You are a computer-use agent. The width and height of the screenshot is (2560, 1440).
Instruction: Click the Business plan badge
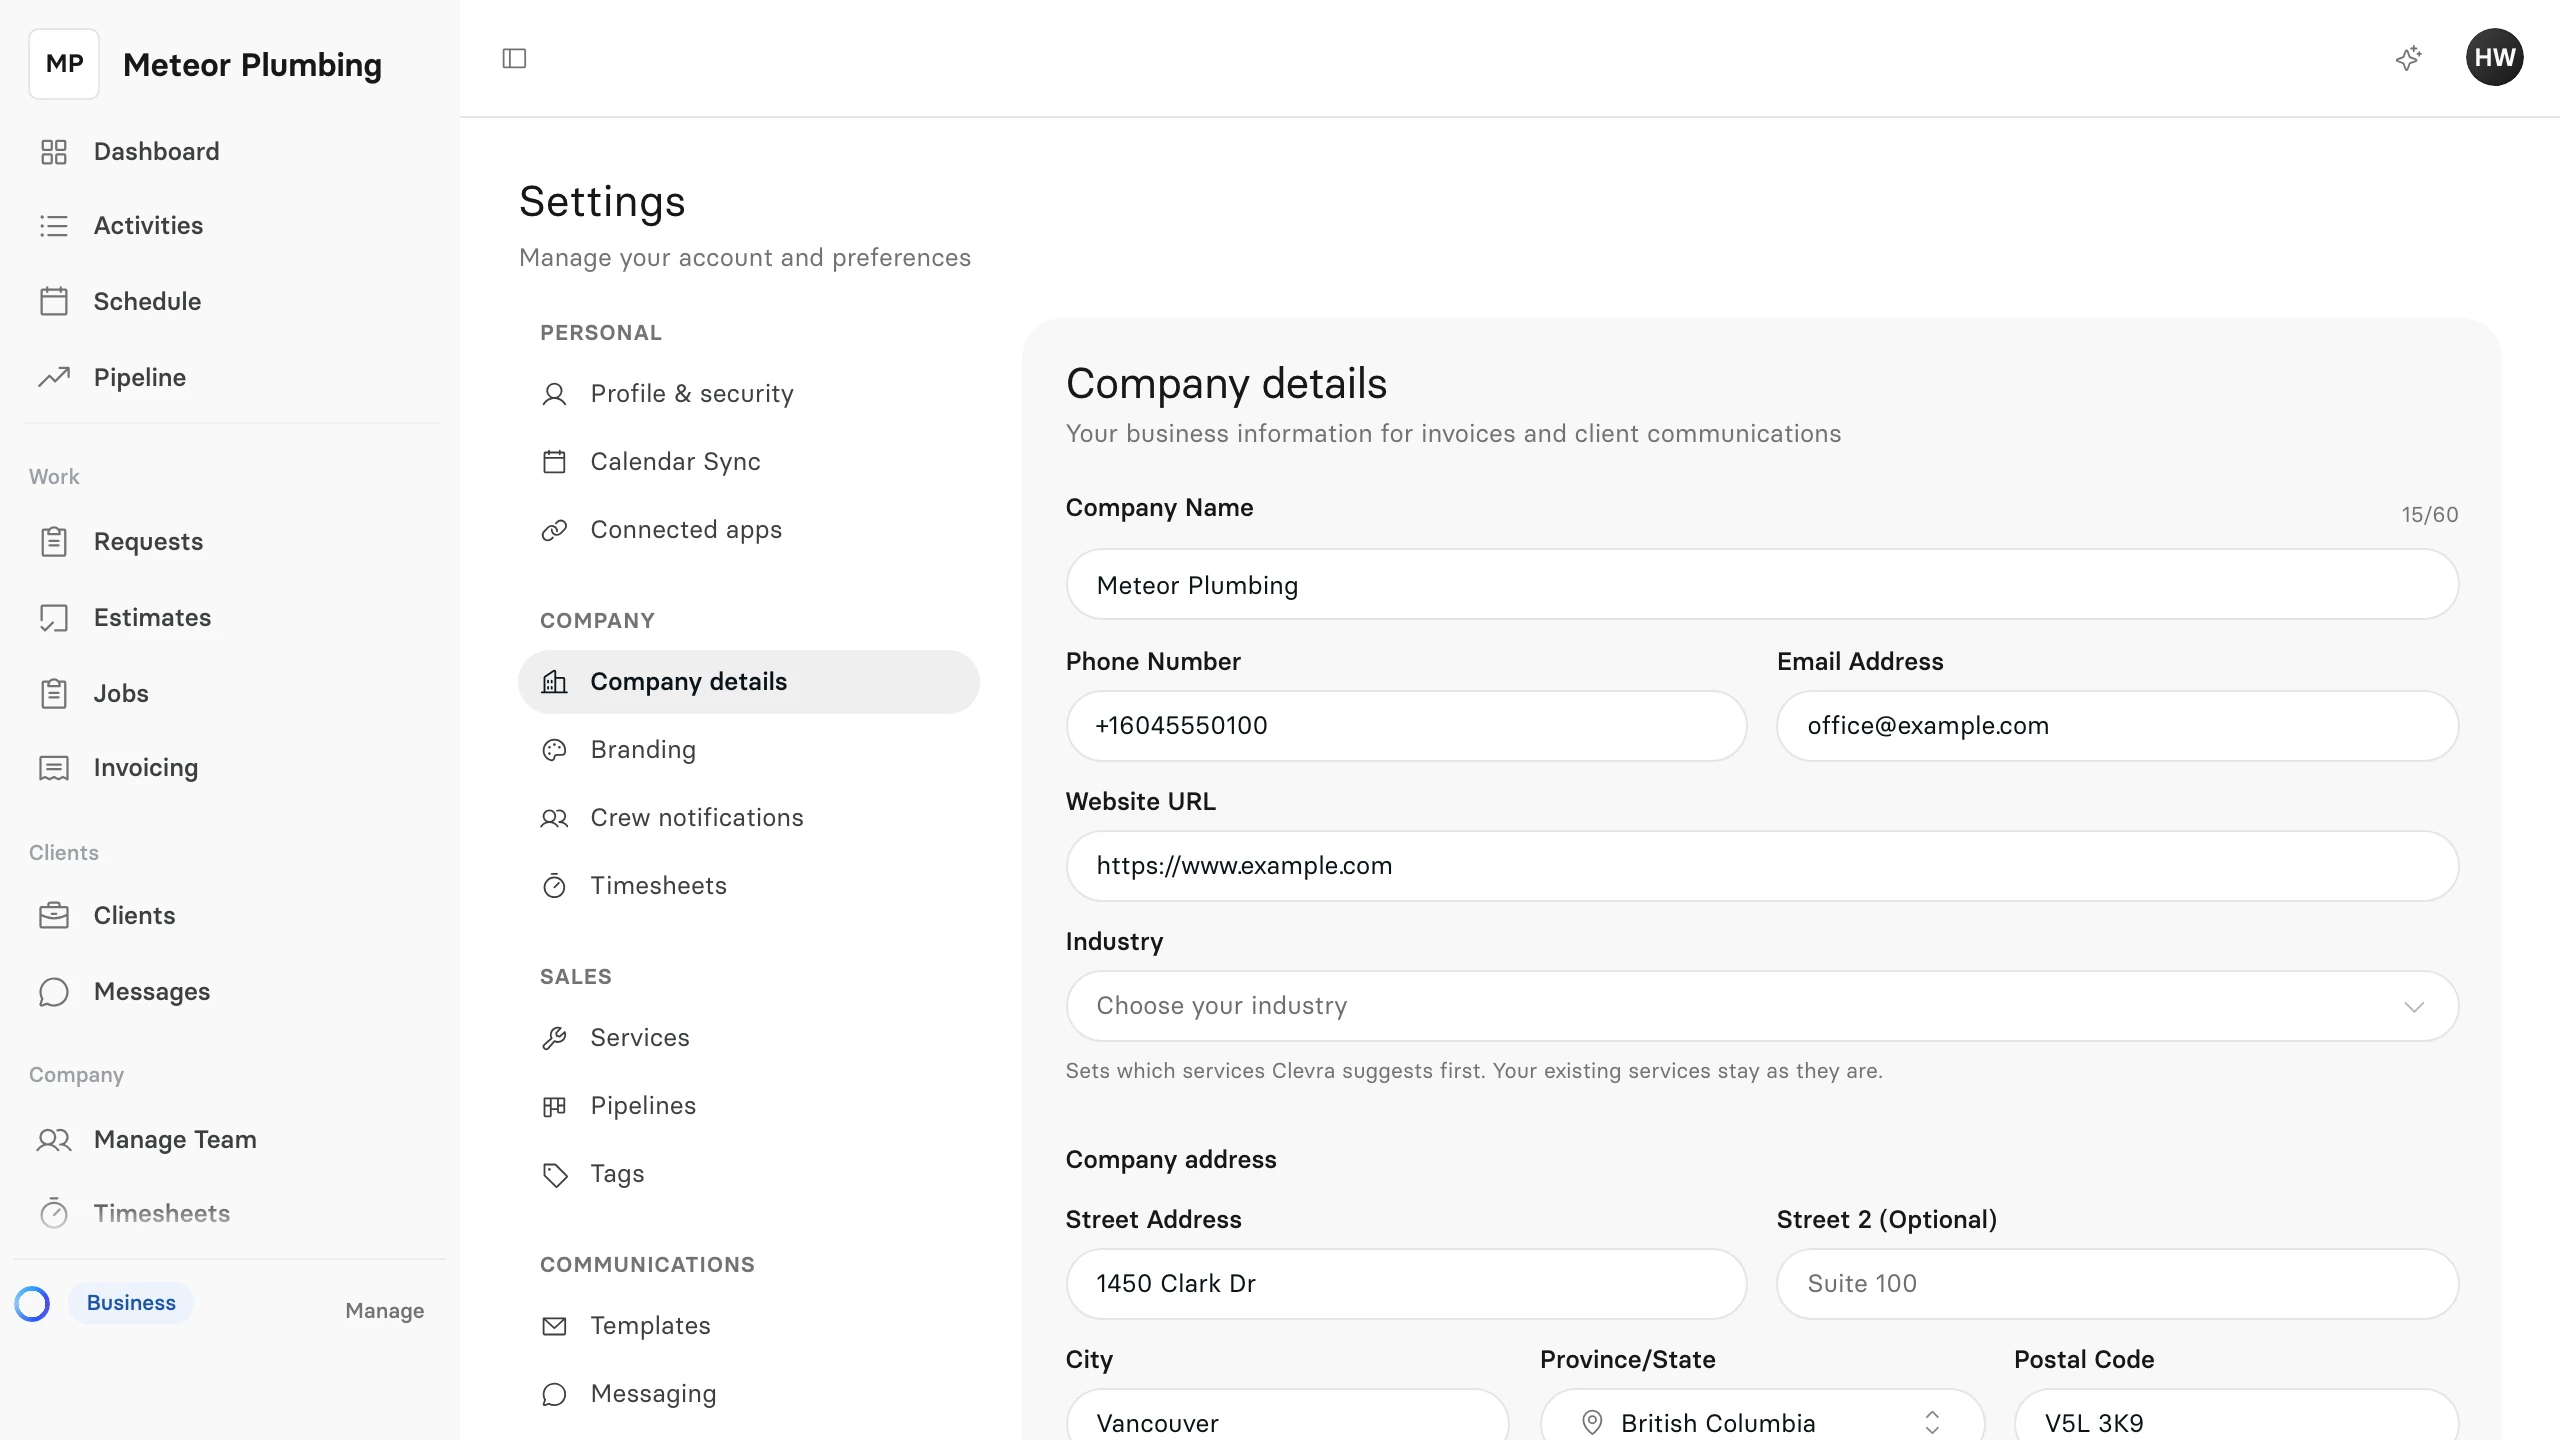click(131, 1303)
